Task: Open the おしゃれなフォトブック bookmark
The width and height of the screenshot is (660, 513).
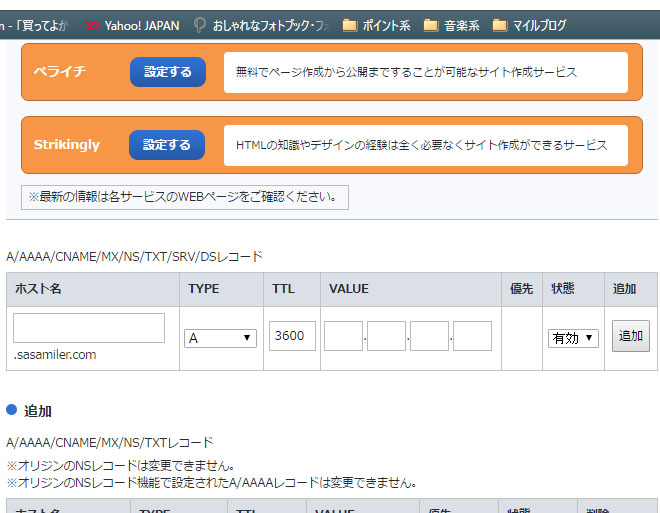Action: [261, 26]
